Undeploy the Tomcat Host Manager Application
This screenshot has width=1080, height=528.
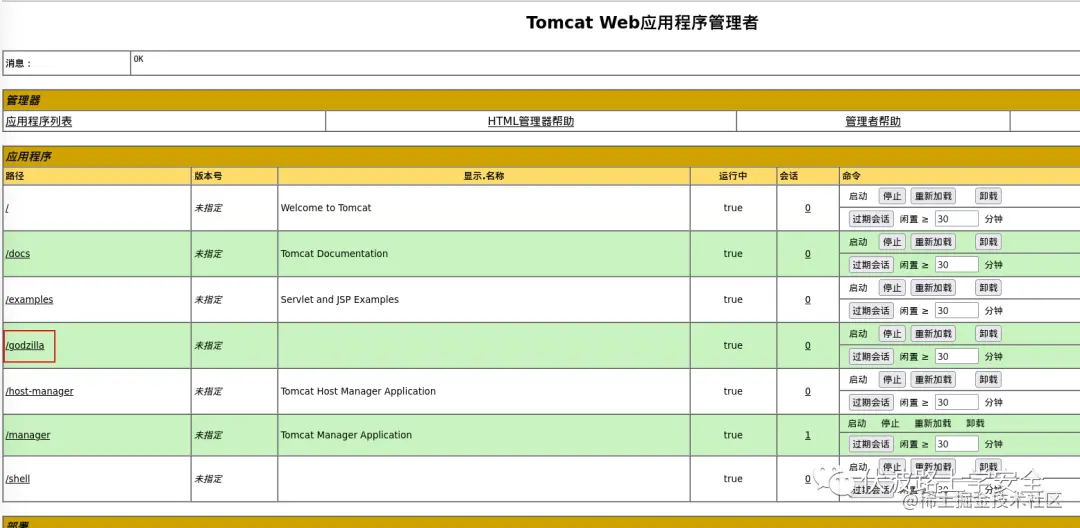pyautogui.click(x=988, y=380)
